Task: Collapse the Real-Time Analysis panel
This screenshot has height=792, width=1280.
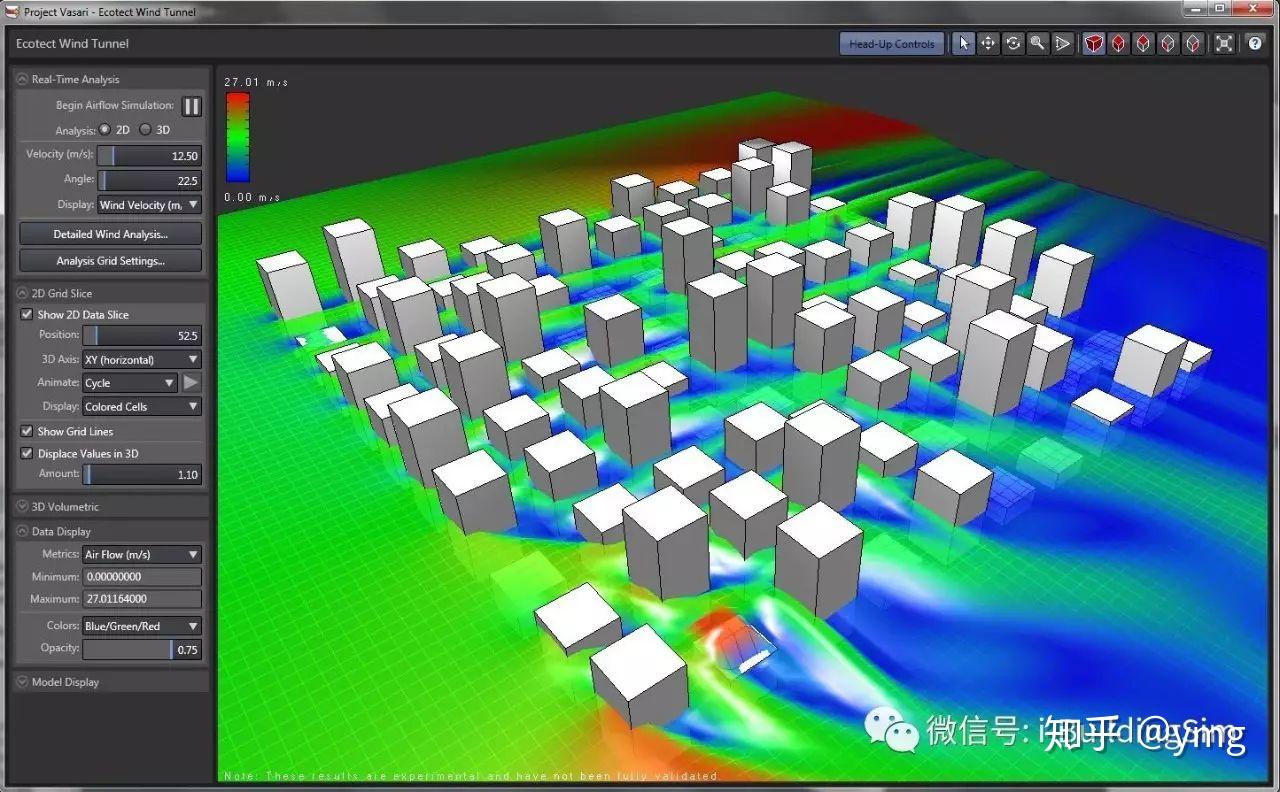Action: [x=21, y=78]
